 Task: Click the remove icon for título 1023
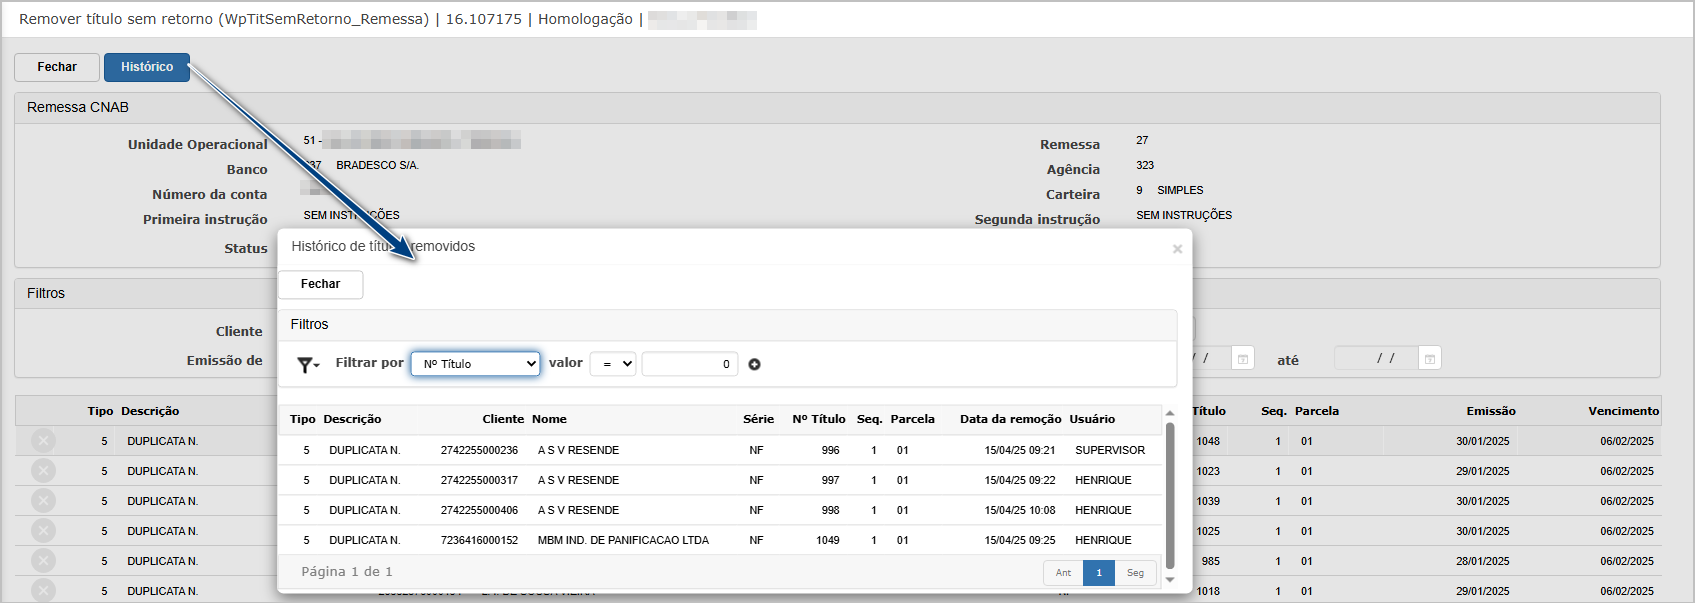pyautogui.click(x=43, y=471)
